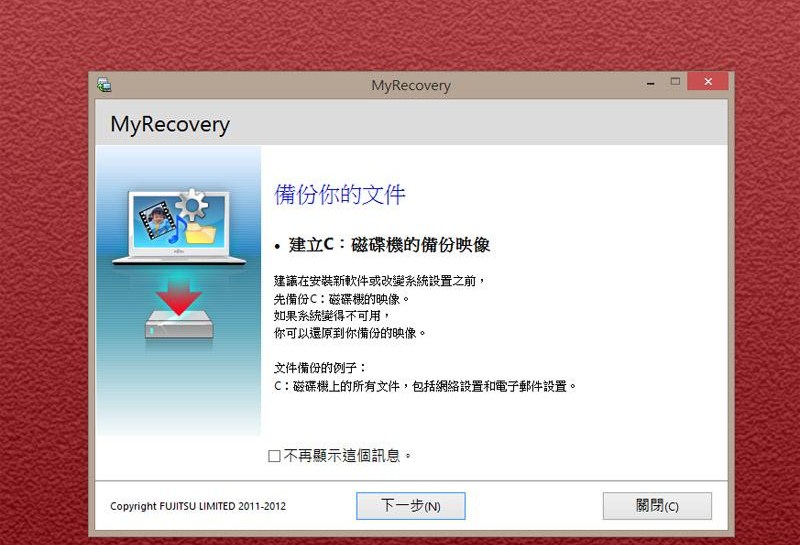
Task: Click the laptop base in the illustration
Action: [x=179, y=260]
